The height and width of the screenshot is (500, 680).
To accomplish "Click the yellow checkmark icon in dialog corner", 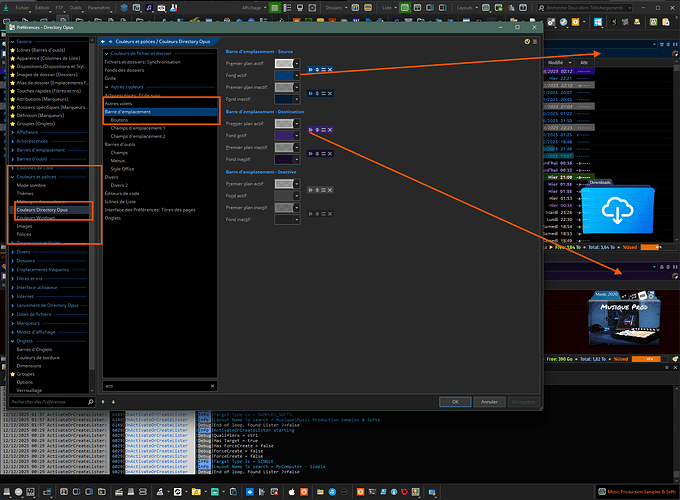I will click(x=526, y=41).
